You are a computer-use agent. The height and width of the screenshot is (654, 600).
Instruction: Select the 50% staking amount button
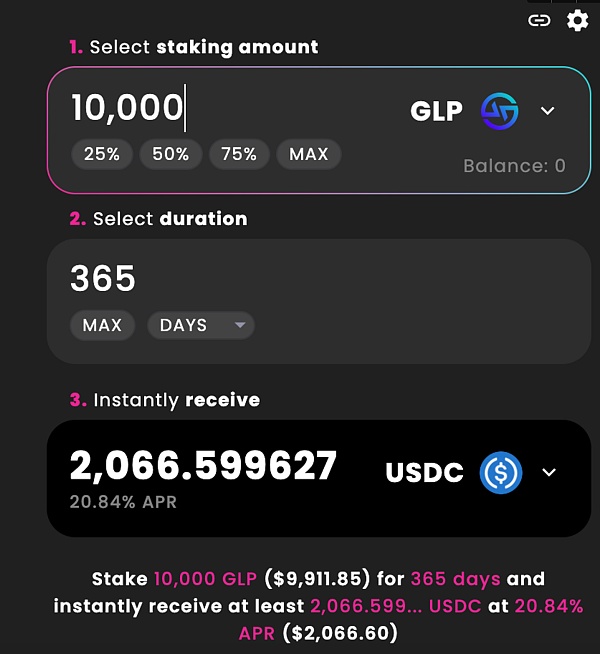coord(170,154)
